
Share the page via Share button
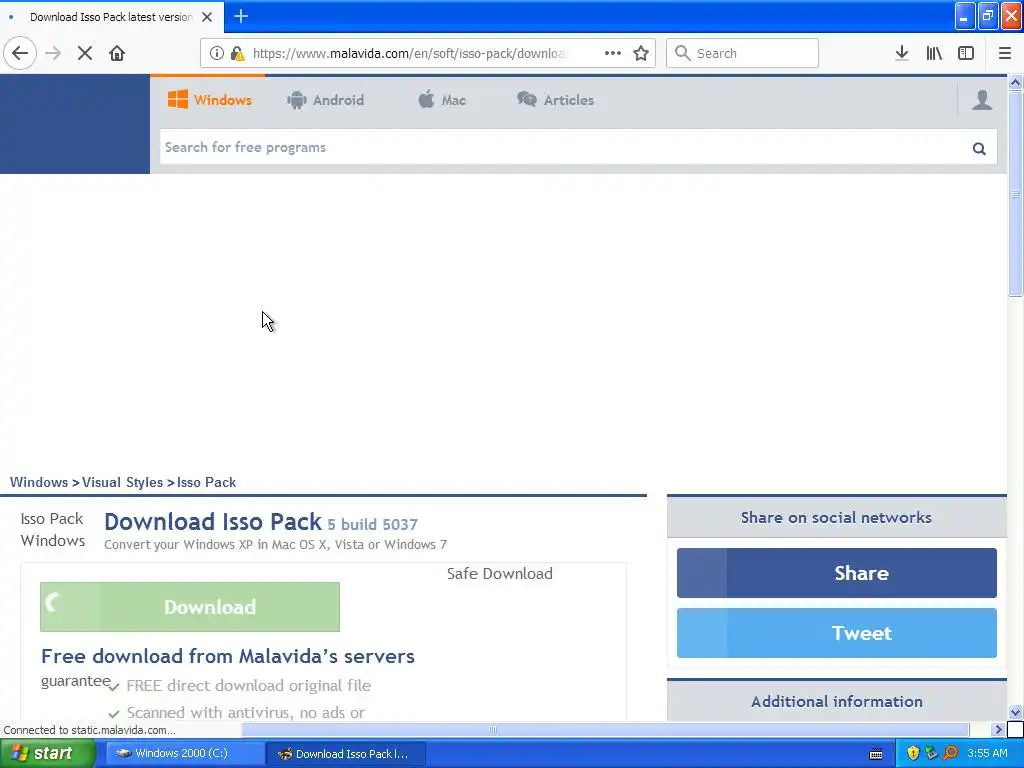[x=837, y=573]
